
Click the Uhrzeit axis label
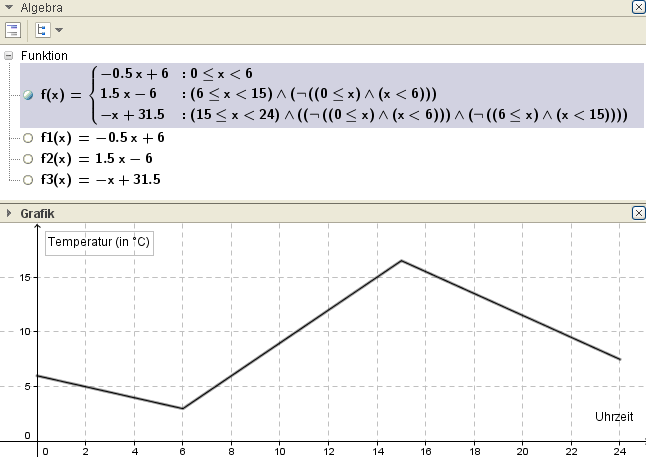click(x=614, y=415)
